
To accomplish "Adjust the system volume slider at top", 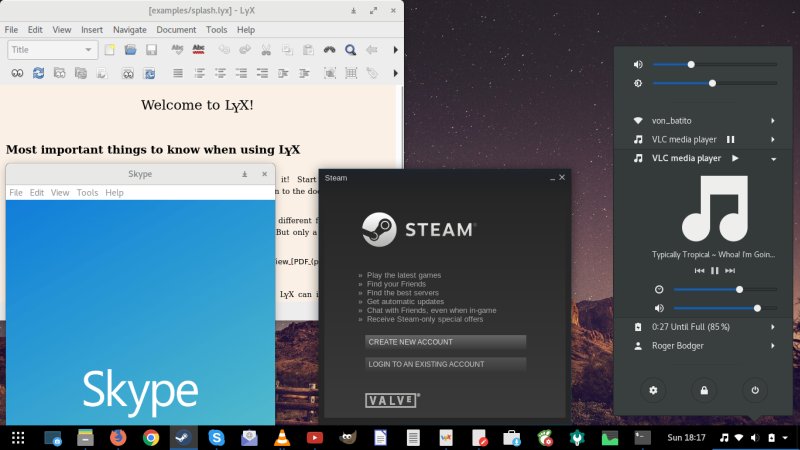I will (x=715, y=65).
